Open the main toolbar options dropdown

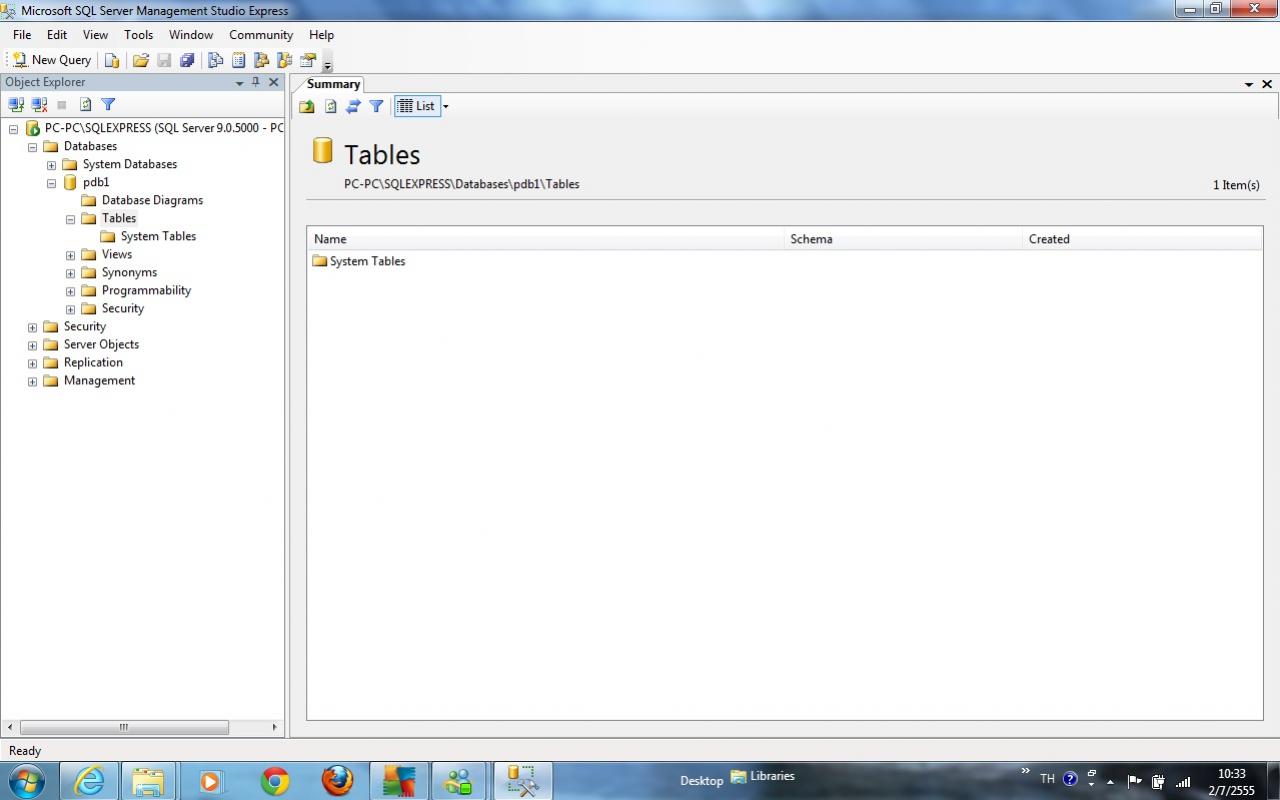click(327, 64)
